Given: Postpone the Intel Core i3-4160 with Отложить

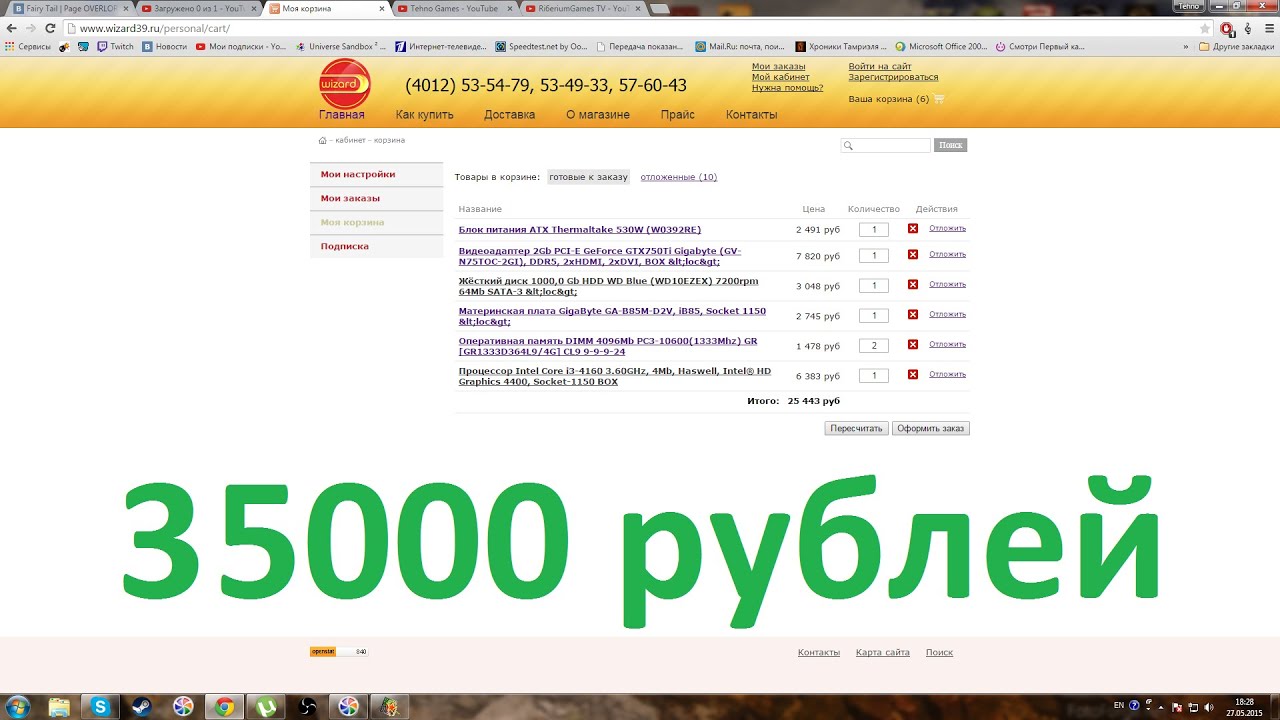Looking at the screenshot, I should tap(947, 374).
